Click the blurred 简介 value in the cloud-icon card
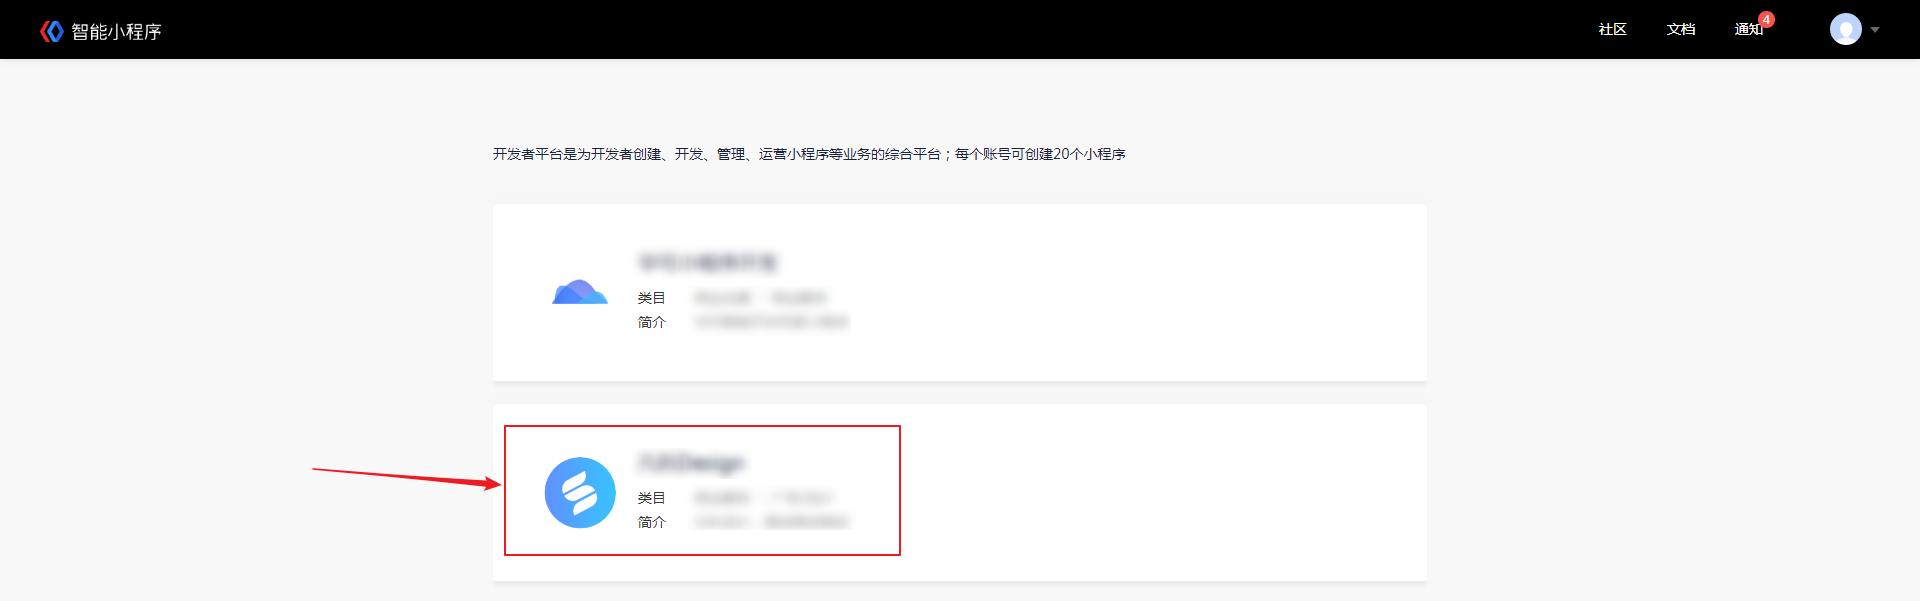The width and height of the screenshot is (1920, 601). point(771,322)
